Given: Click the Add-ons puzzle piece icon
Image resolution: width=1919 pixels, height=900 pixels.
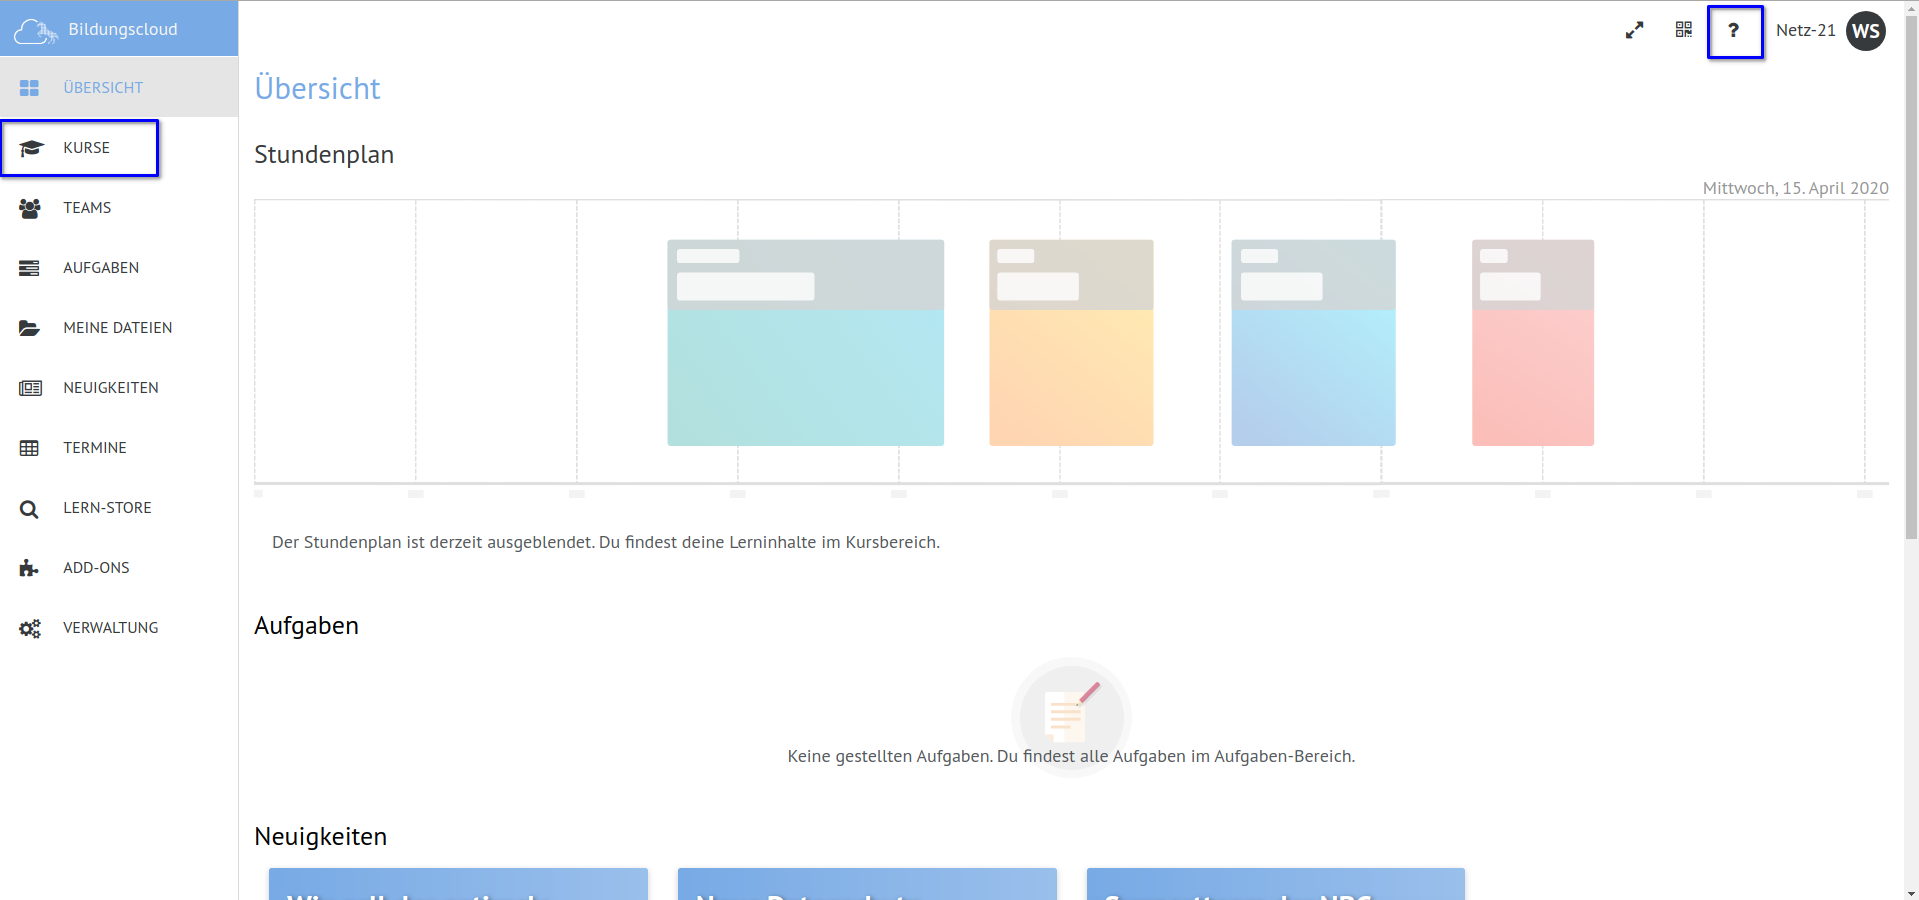Looking at the screenshot, I should pos(30,568).
